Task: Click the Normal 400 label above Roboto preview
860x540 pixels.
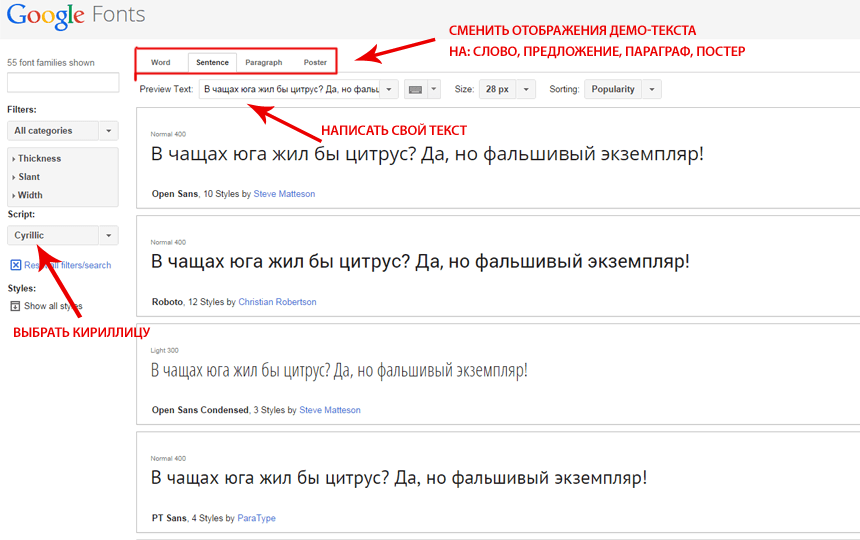Action: coord(168,242)
